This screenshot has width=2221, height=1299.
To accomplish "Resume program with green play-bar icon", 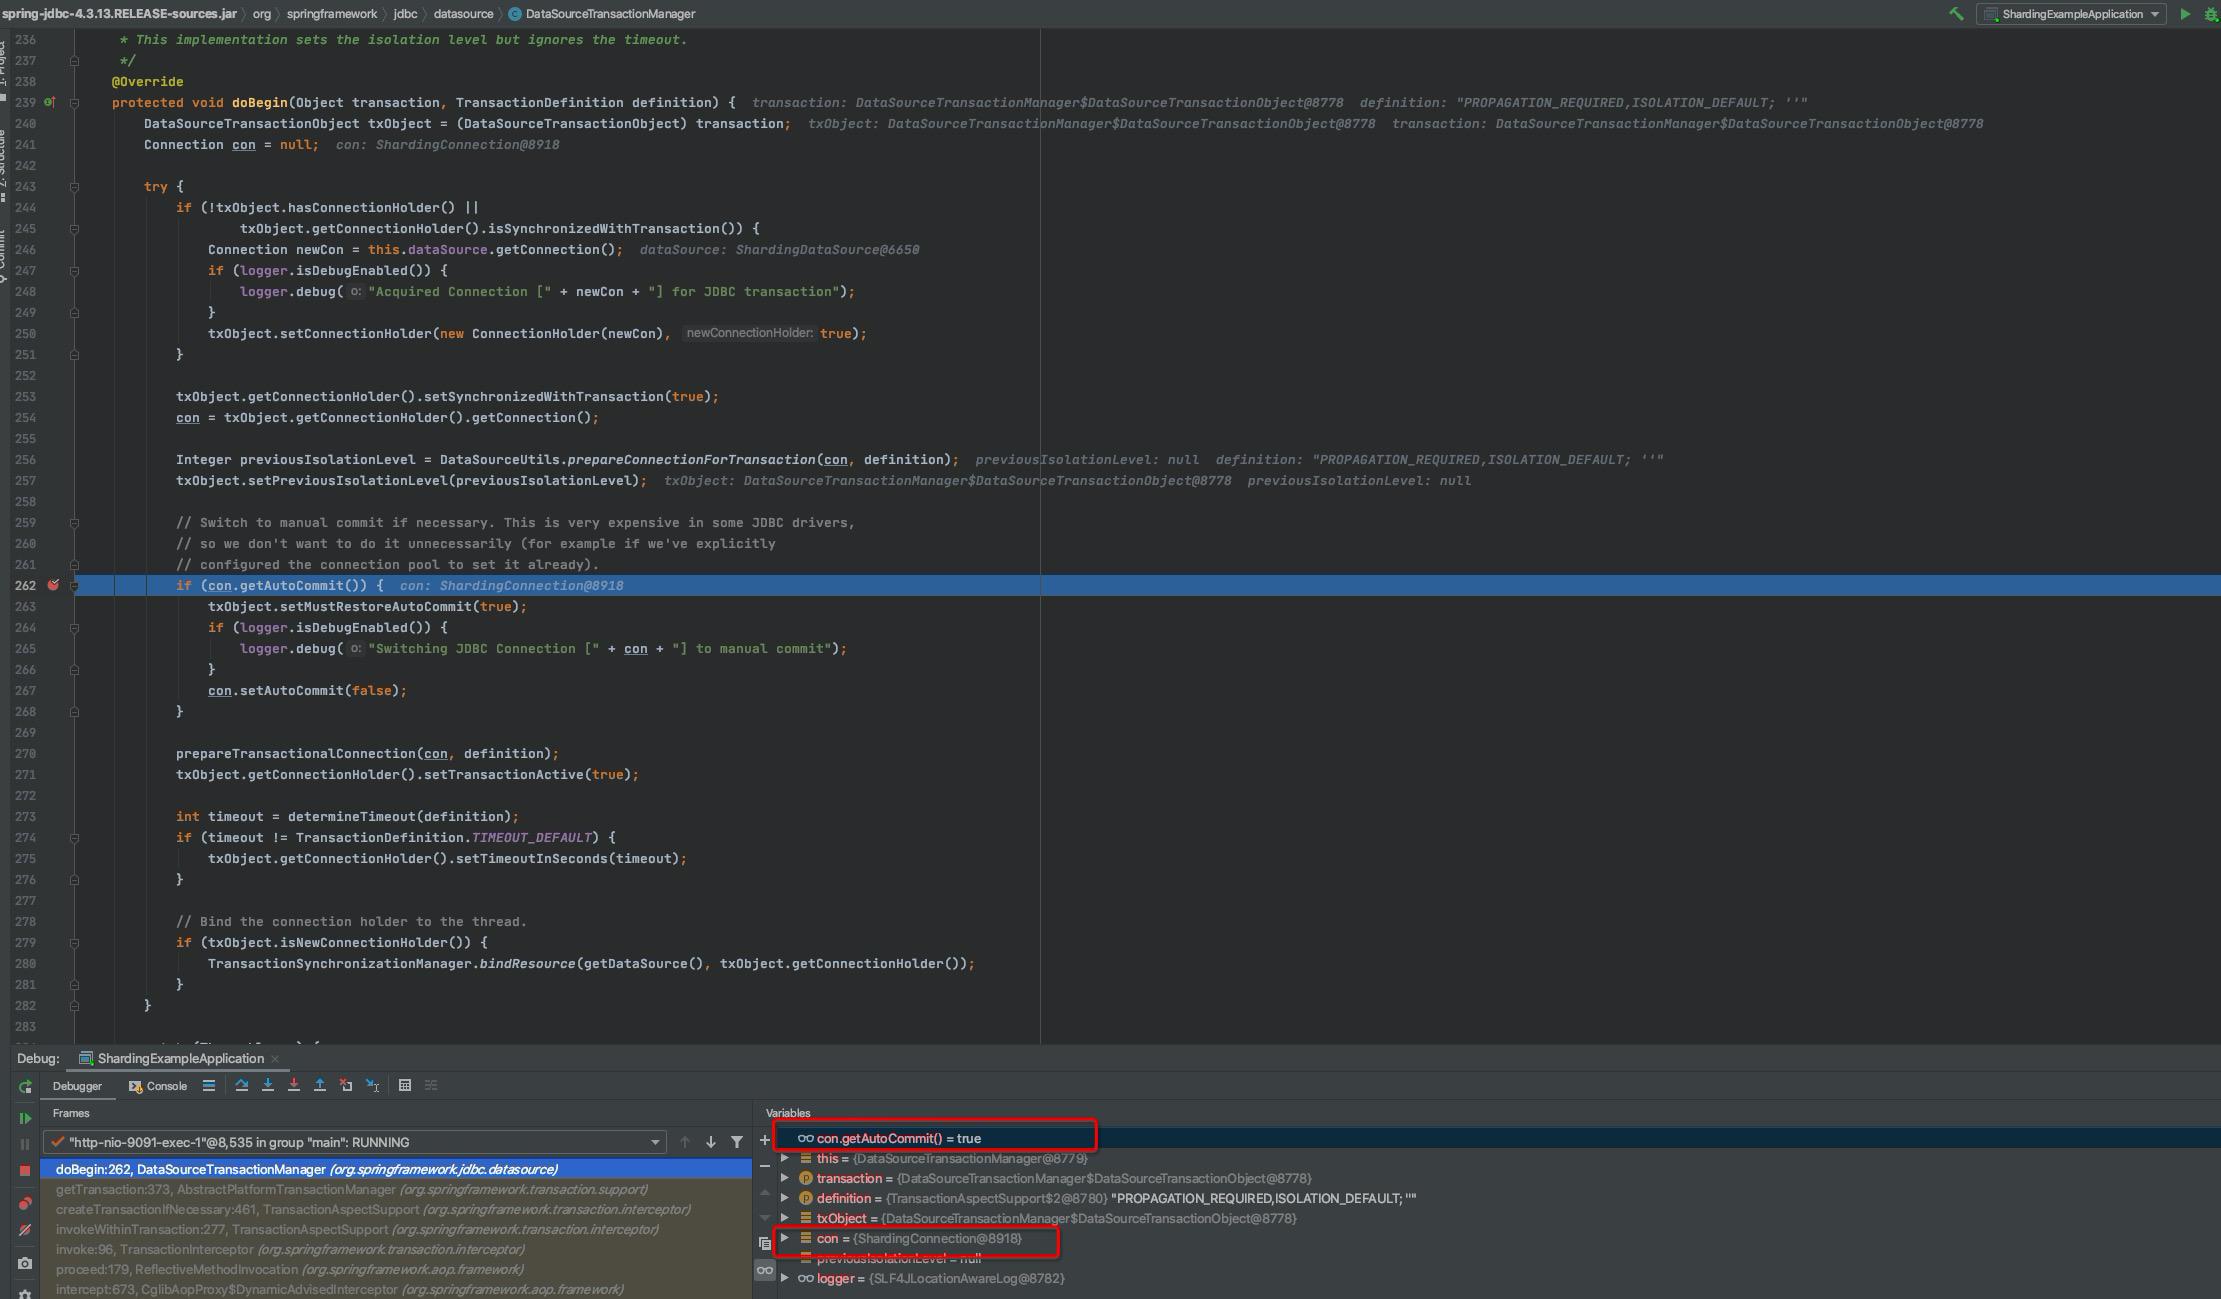I will 25,1118.
